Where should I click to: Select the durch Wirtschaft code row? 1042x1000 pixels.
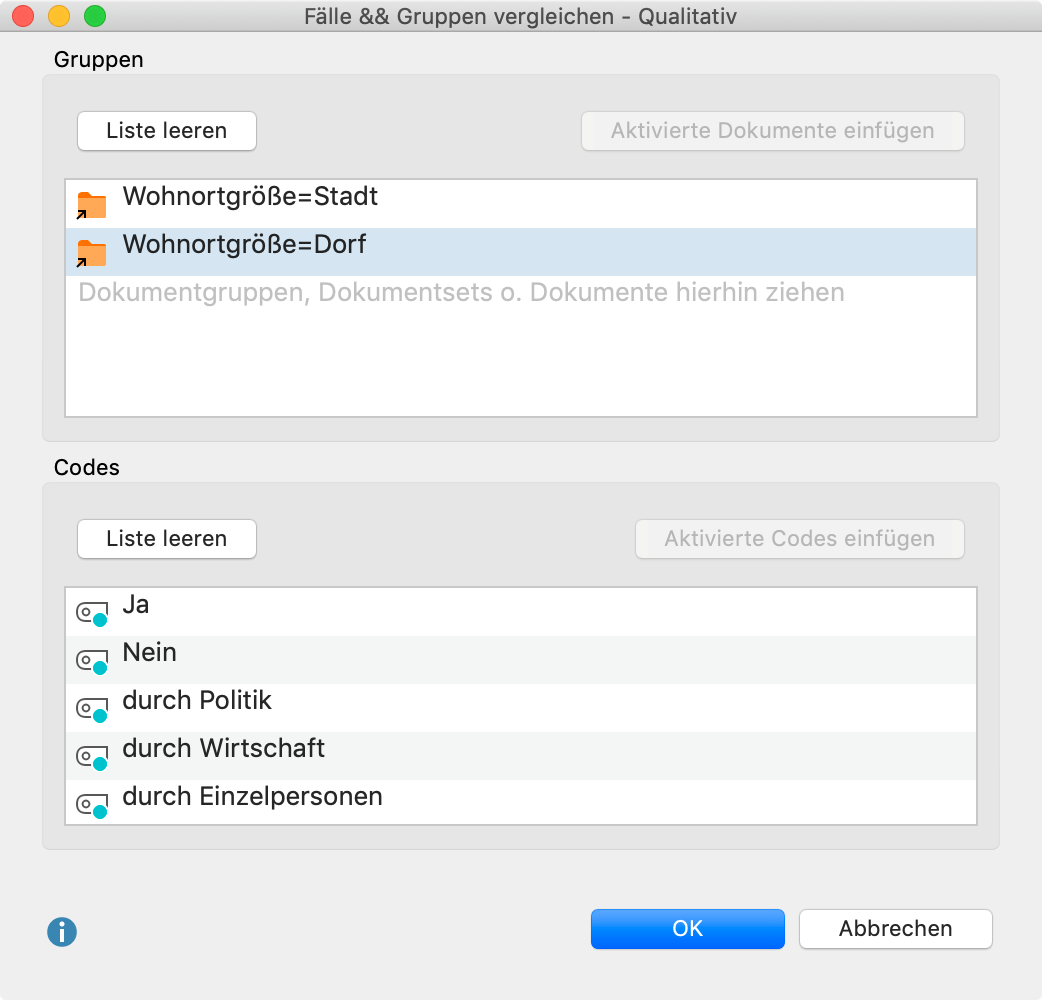pyautogui.click(x=223, y=749)
